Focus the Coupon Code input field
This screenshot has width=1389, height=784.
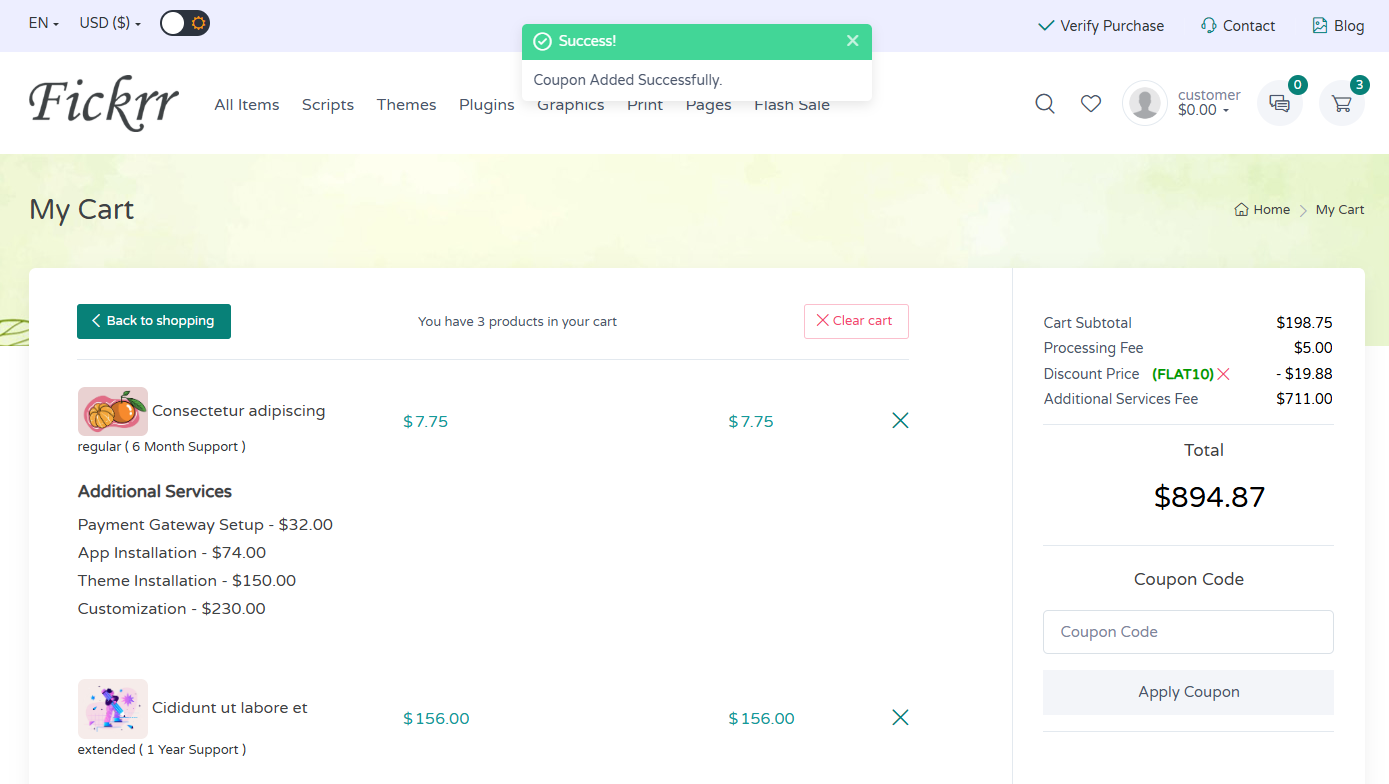tap(1188, 632)
